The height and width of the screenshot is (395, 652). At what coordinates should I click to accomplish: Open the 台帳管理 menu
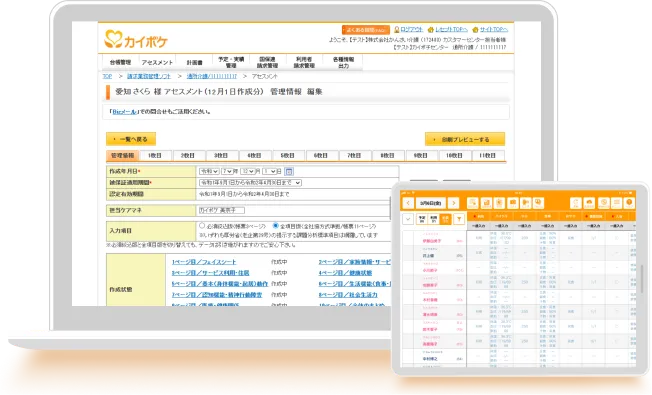pos(120,62)
